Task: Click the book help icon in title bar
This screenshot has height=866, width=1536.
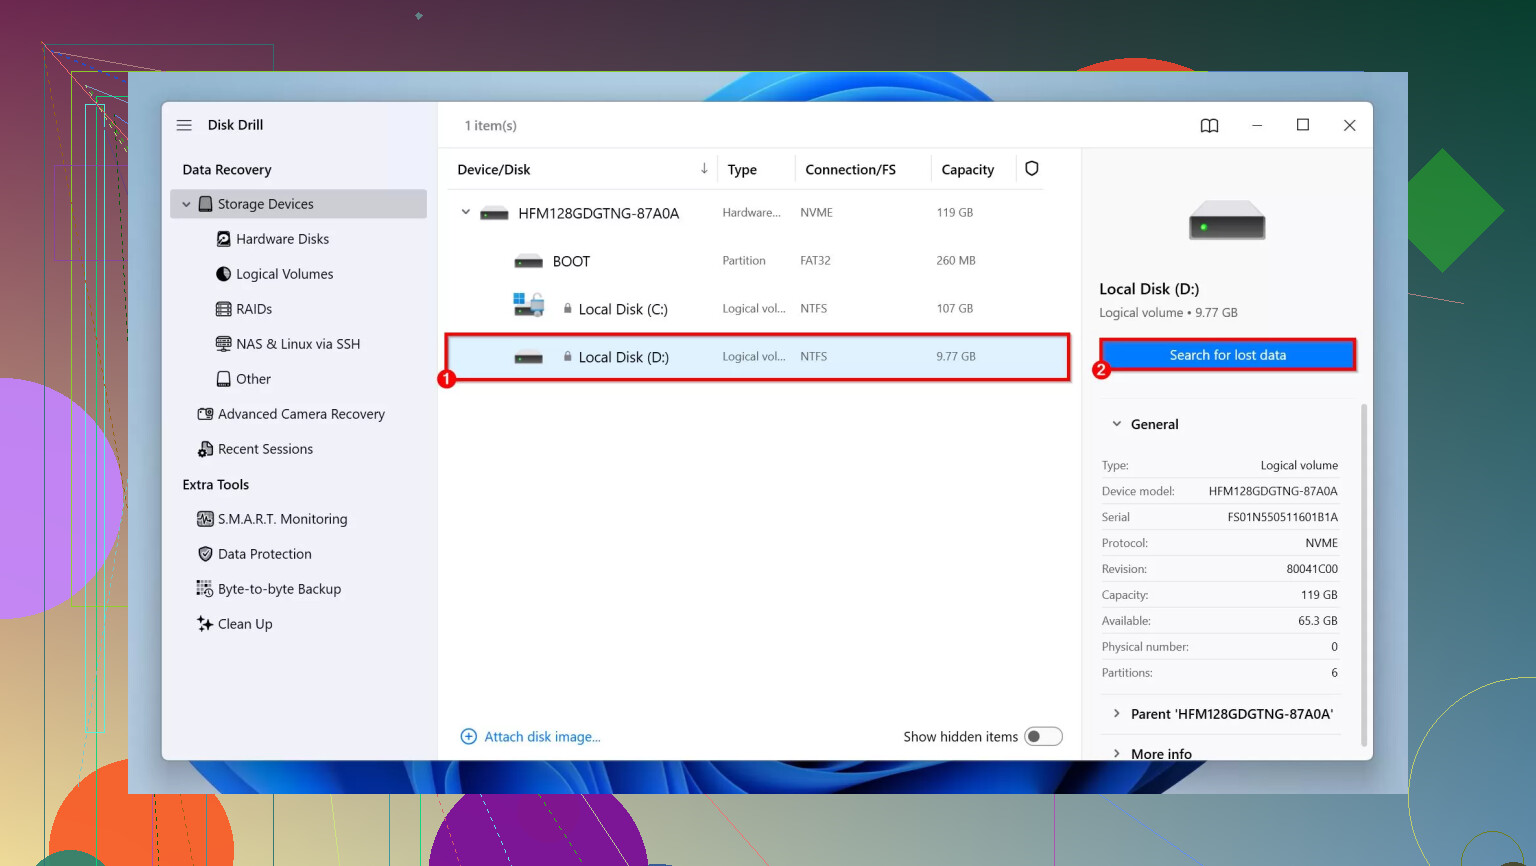Action: point(1209,125)
